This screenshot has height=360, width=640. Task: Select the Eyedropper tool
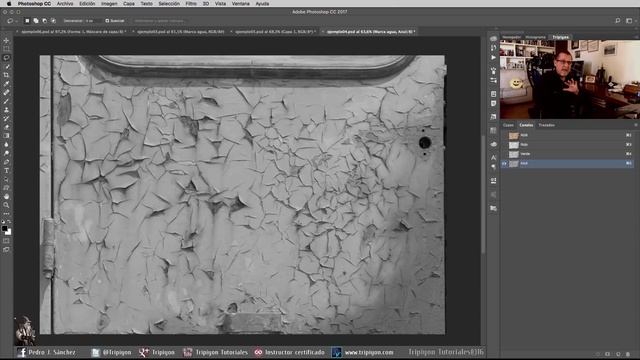6,84
